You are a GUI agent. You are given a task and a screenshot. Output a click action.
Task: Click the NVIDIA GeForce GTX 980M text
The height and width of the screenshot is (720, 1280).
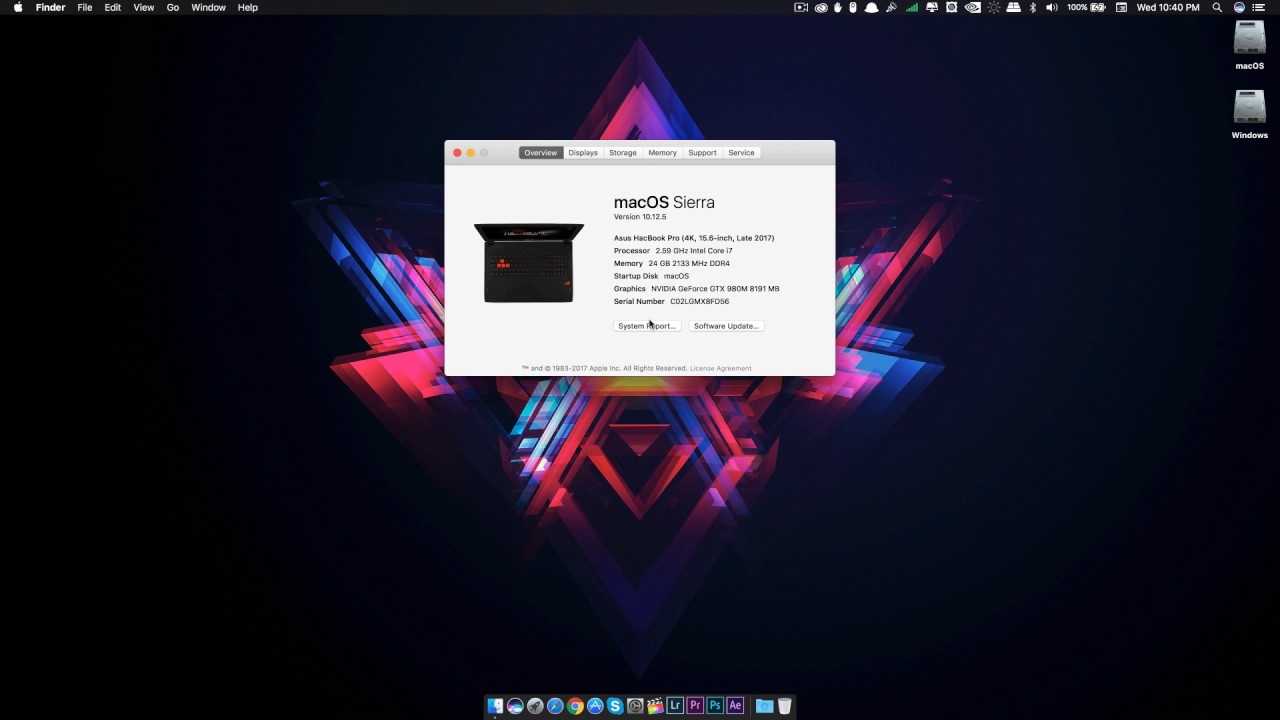pos(715,289)
